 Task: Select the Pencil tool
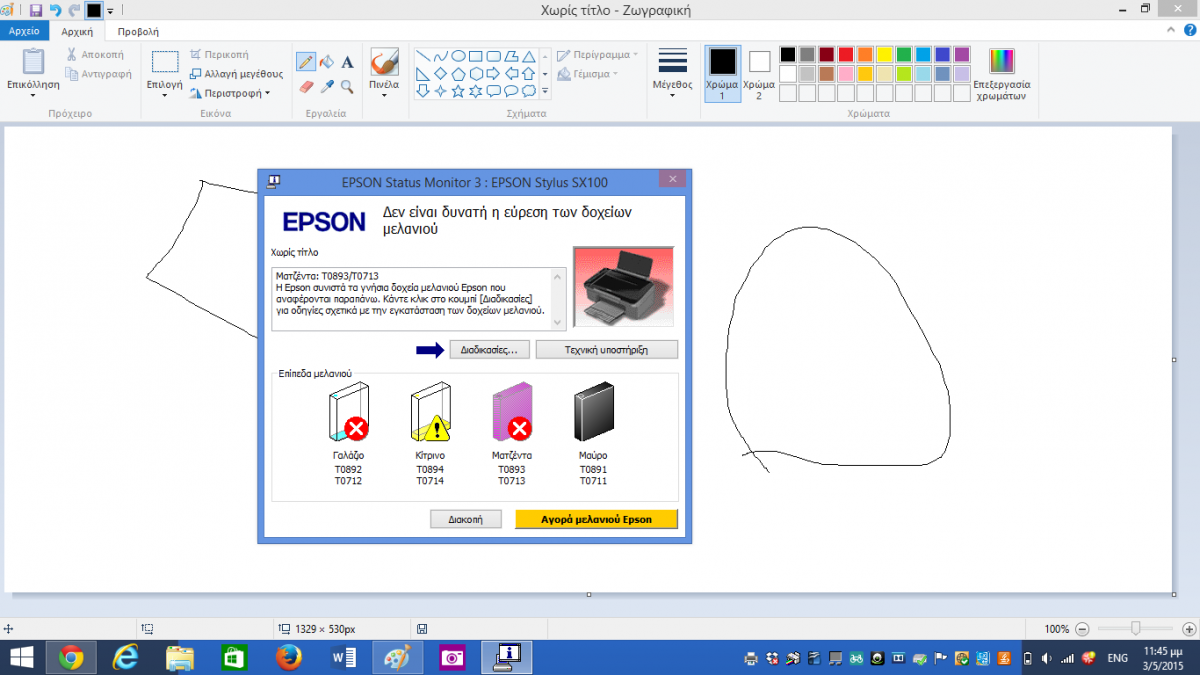[306, 62]
